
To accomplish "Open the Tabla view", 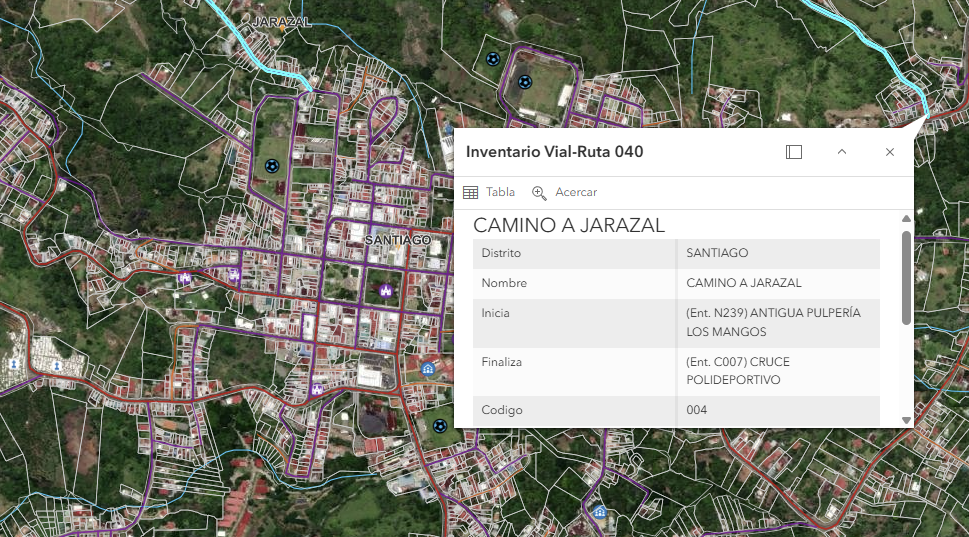I will tap(500, 192).
